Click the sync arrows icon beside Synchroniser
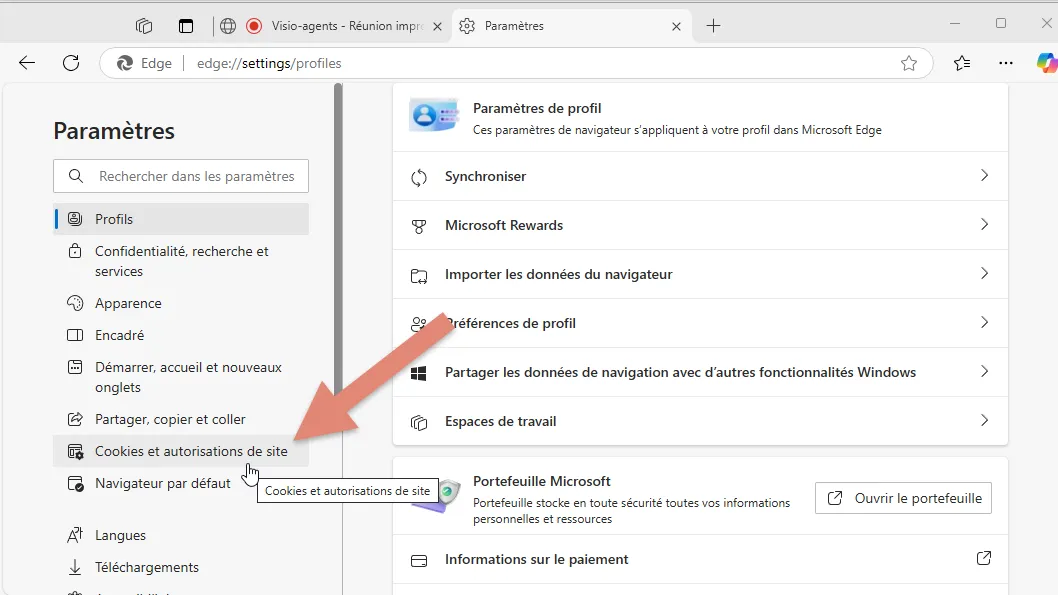Screen dimensions: 1058x595 tap(419, 177)
